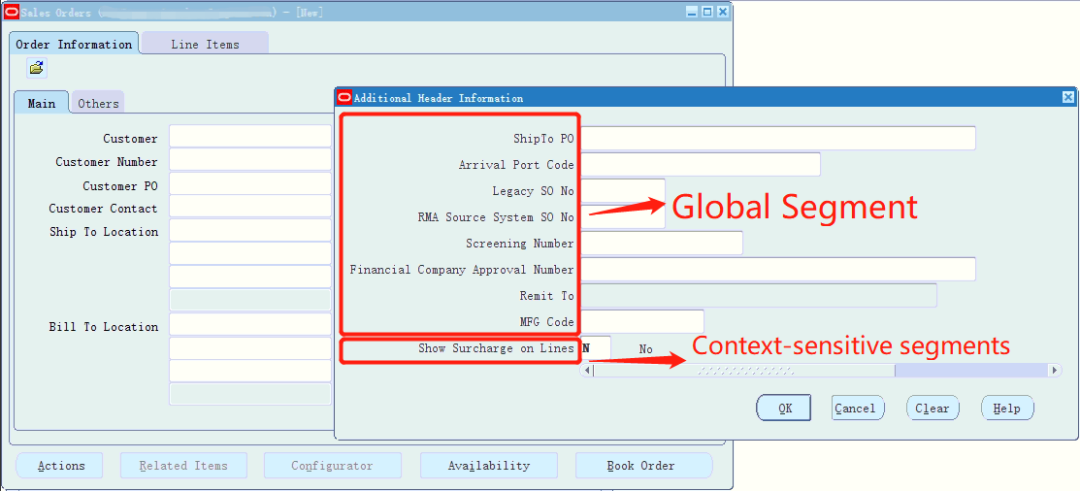The width and height of the screenshot is (1080, 491).
Task: Click the horizontal scrollbar thumb in dialog
Action: click(744, 370)
